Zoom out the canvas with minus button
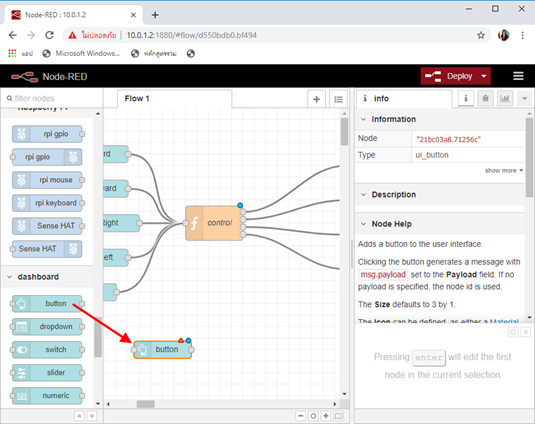Image resolution: width=535 pixels, height=424 pixels. (300, 416)
